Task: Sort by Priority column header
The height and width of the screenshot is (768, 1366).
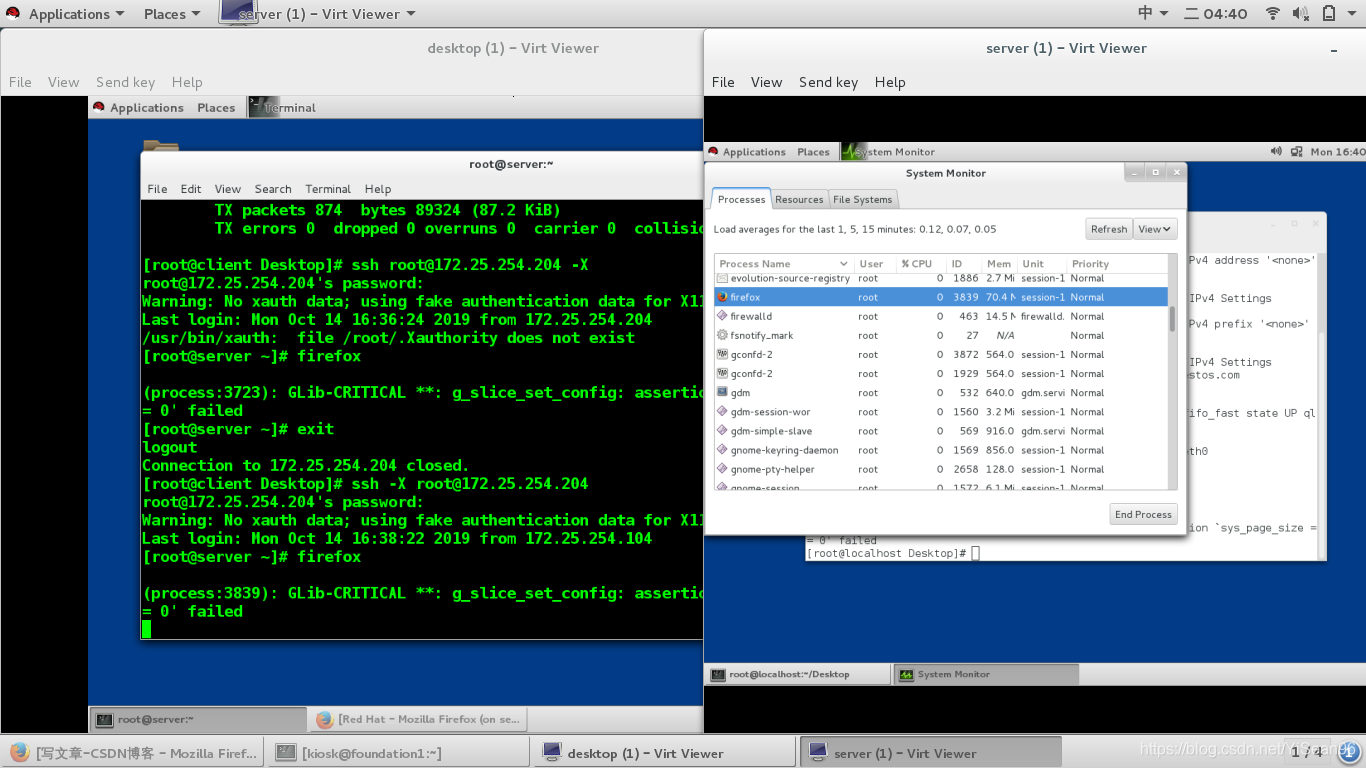Action: point(1116,264)
